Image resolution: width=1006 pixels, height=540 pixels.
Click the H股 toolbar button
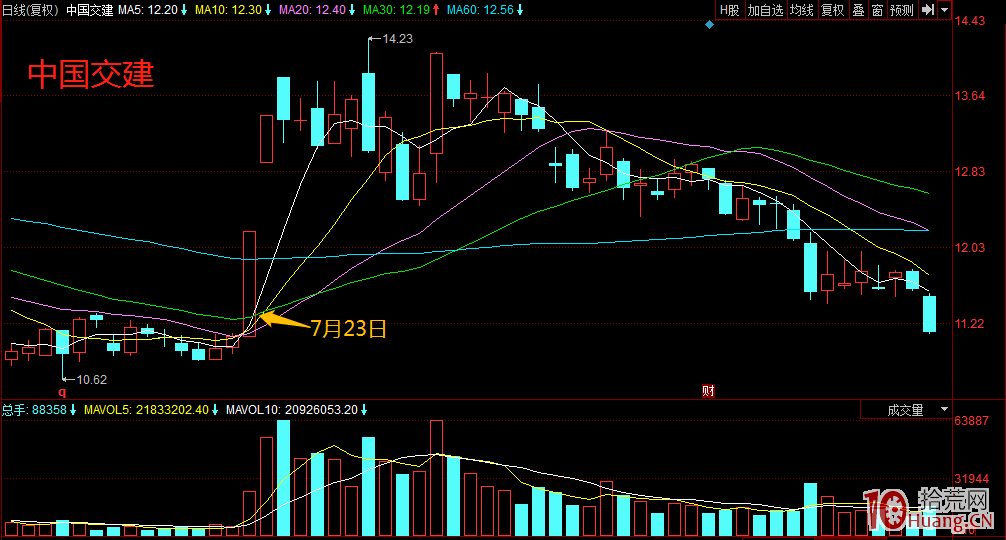pyautogui.click(x=730, y=10)
